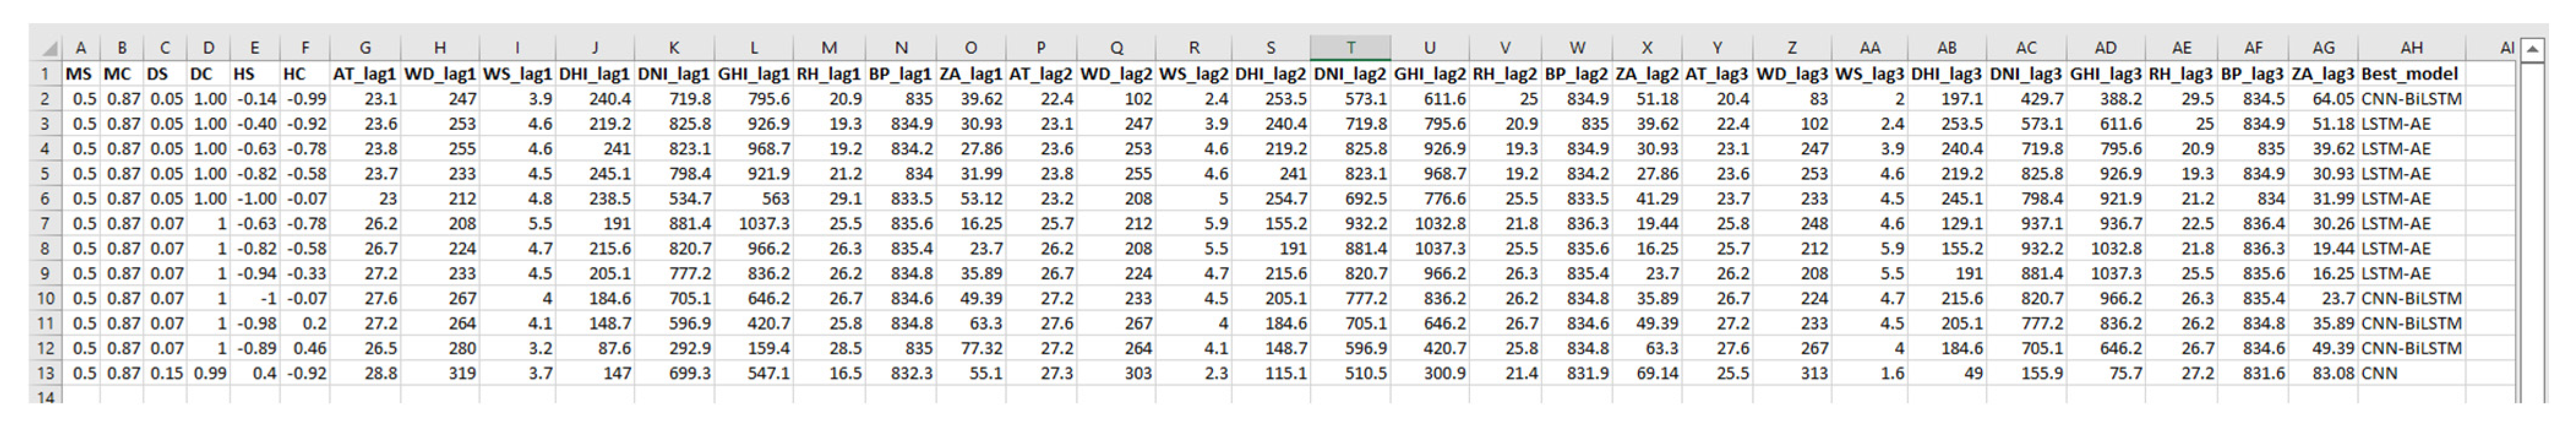Viewport: 2576px width, 436px height.
Task: Click column header AC
Action: (2026, 48)
